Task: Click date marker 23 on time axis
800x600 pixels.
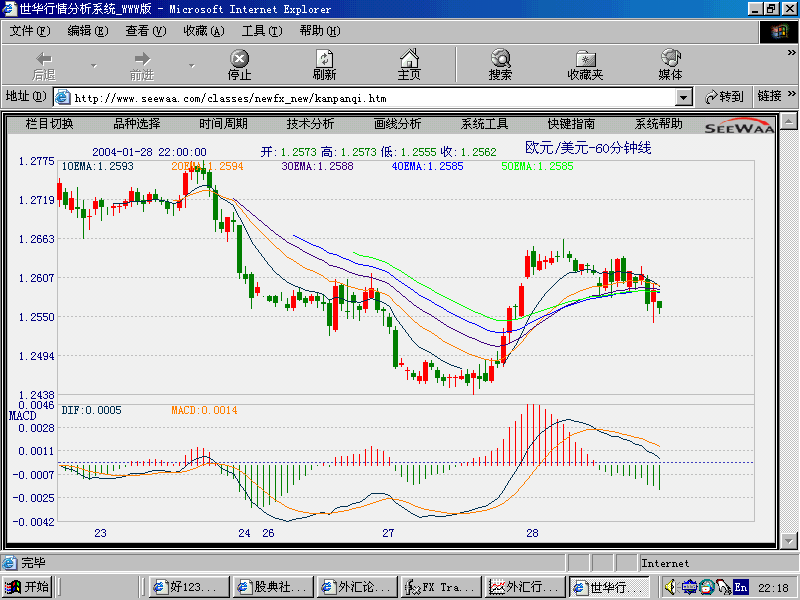Action: (x=101, y=533)
